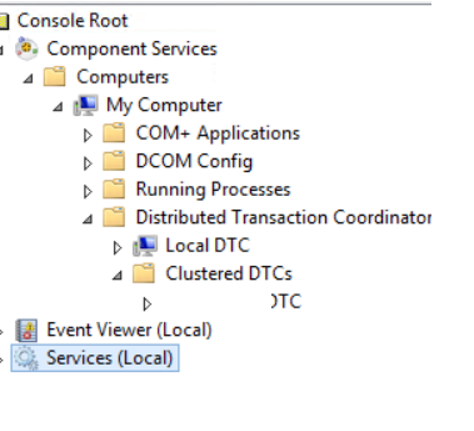Click the COM+ Applications folder icon
Image resolution: width=474 pixels, height=431 pixels.
click(114, 133)
